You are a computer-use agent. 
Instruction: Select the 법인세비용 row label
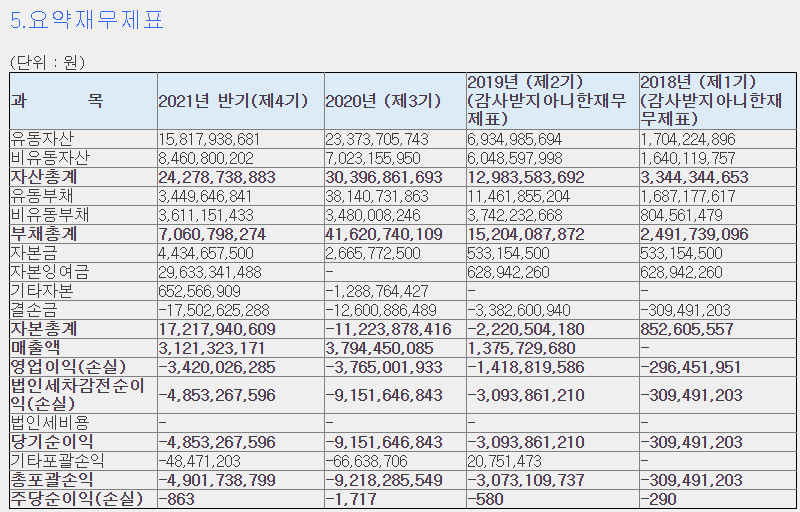click(x=50, y=423)
